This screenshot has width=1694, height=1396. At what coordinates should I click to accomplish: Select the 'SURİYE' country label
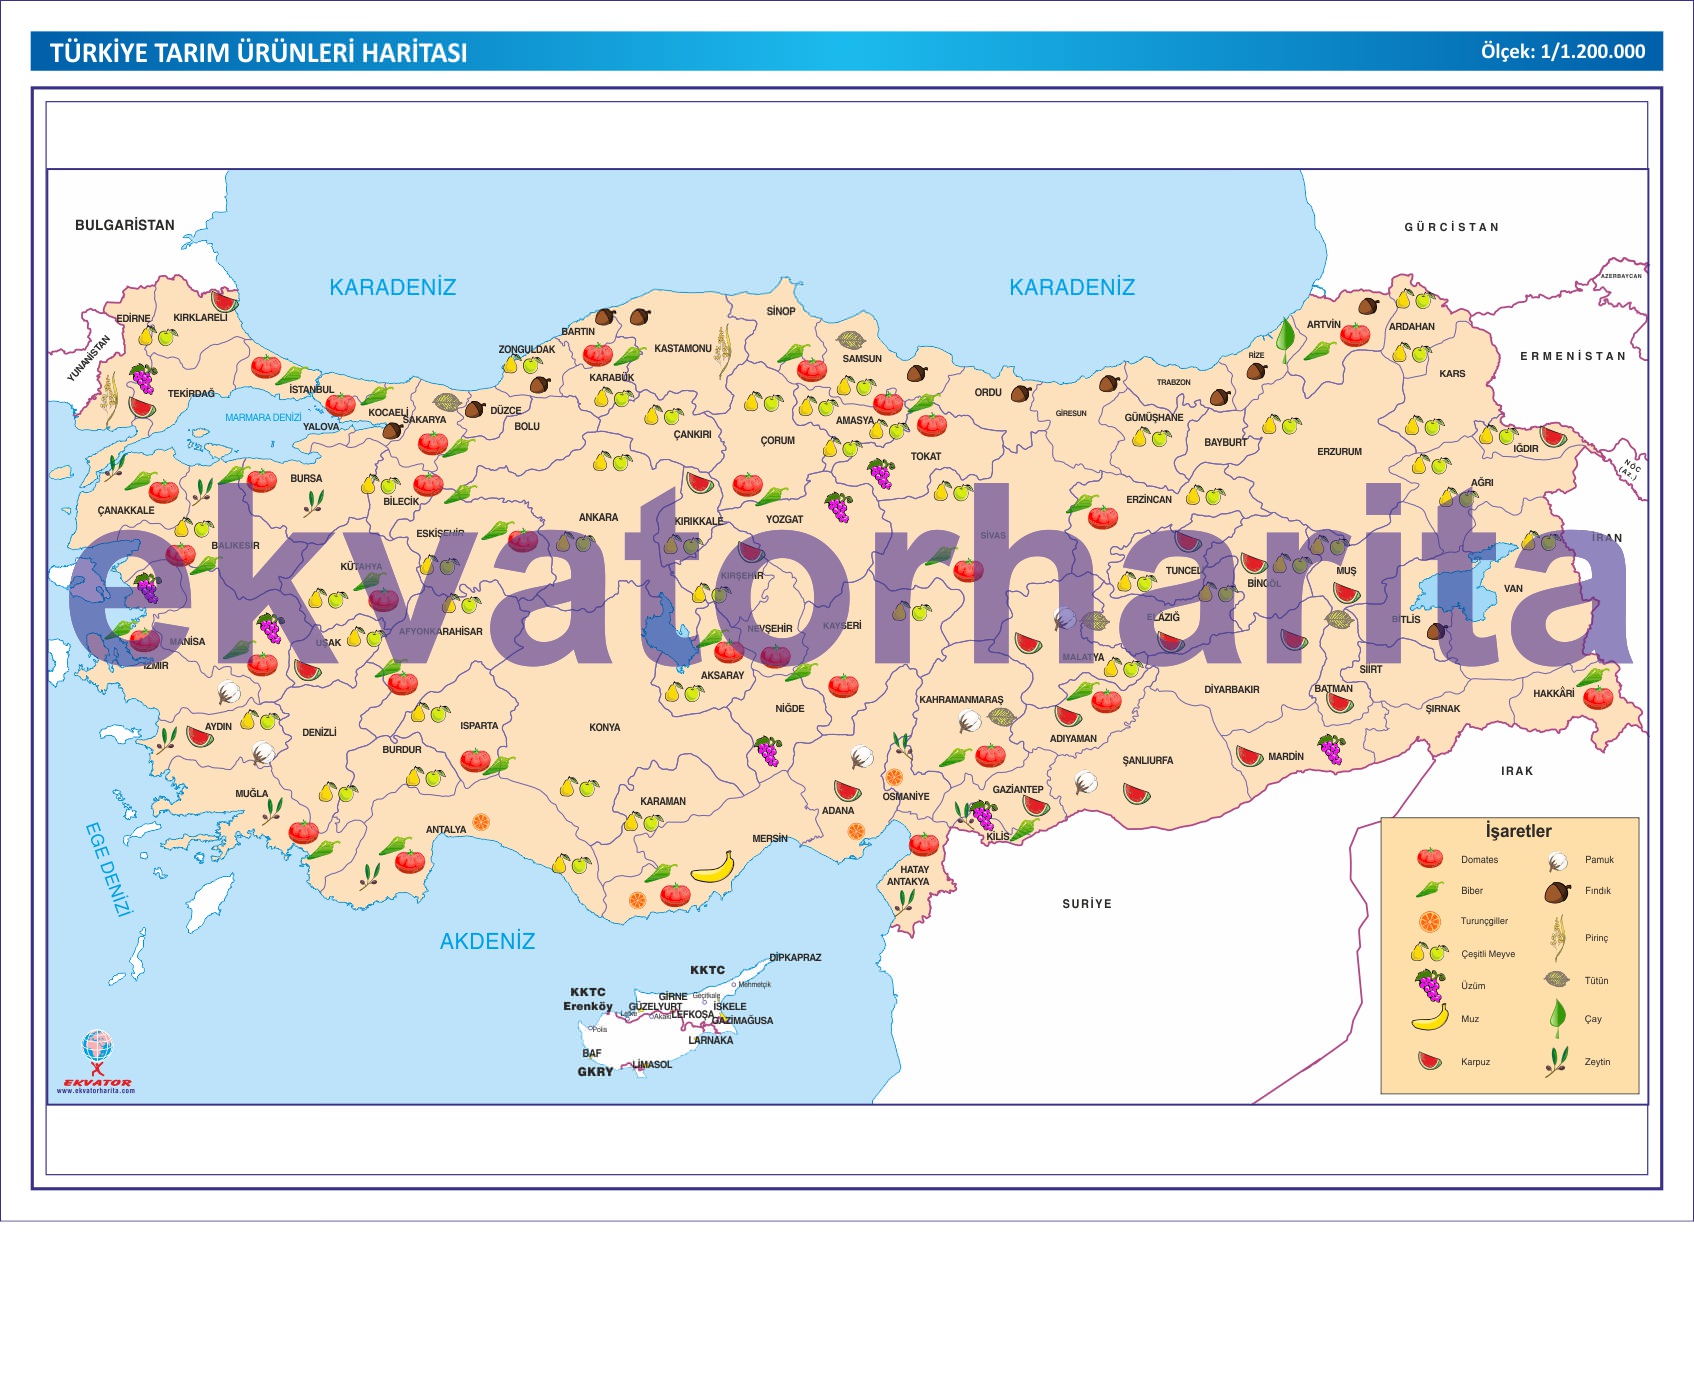[x=1087, y=903]
